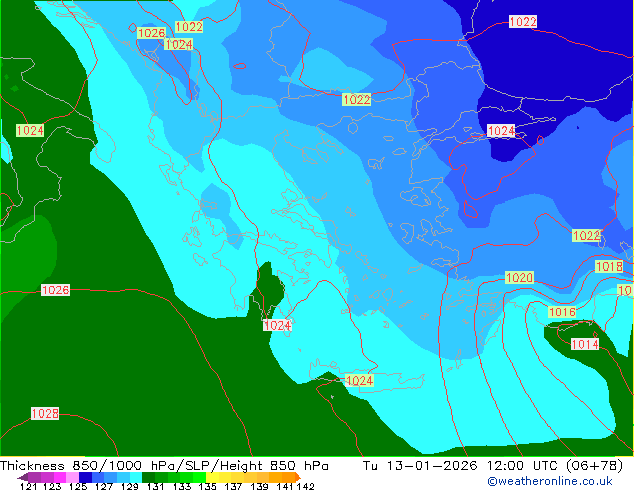The image size is (634, 490).
Task: Click the legend value 137
Action: 232,486
